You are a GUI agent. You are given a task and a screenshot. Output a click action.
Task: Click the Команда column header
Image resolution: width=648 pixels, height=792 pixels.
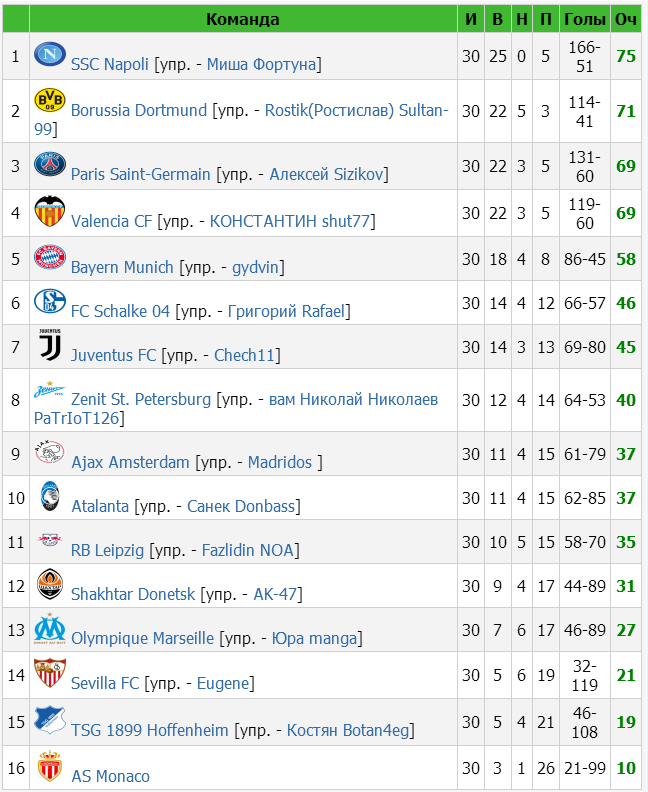click(243, 19)
